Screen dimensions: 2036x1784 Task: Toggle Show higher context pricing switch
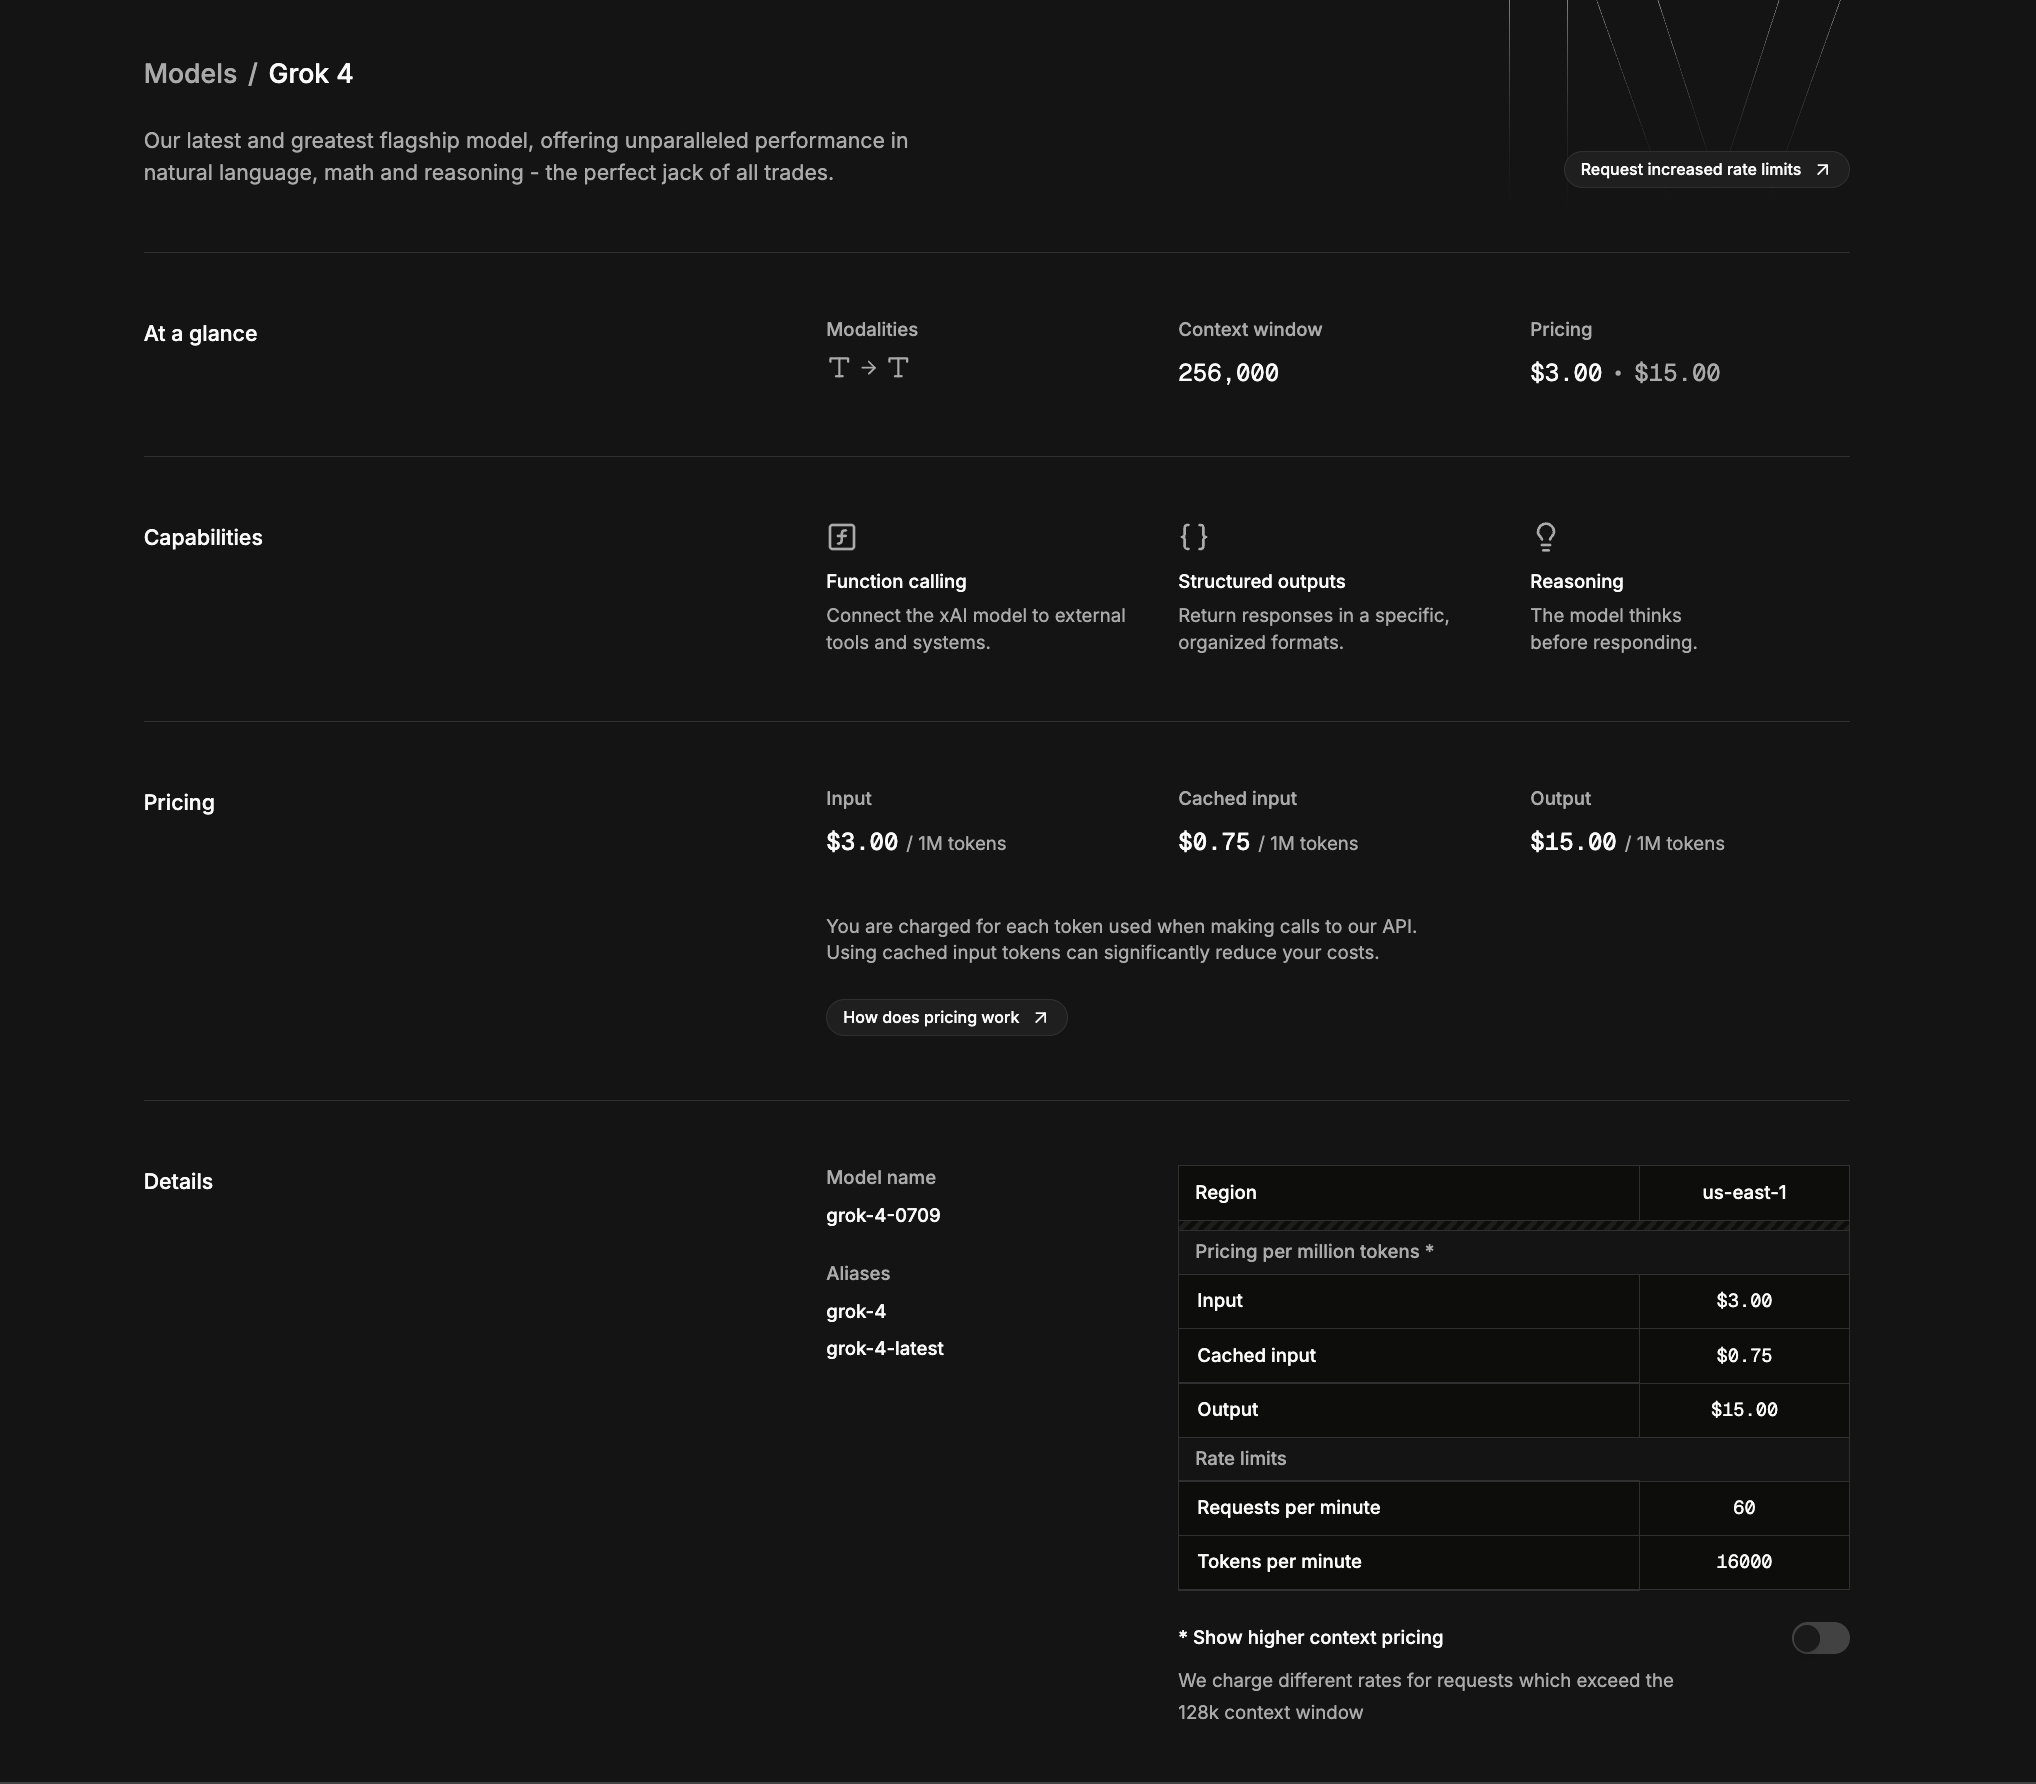[1820, 1638]
